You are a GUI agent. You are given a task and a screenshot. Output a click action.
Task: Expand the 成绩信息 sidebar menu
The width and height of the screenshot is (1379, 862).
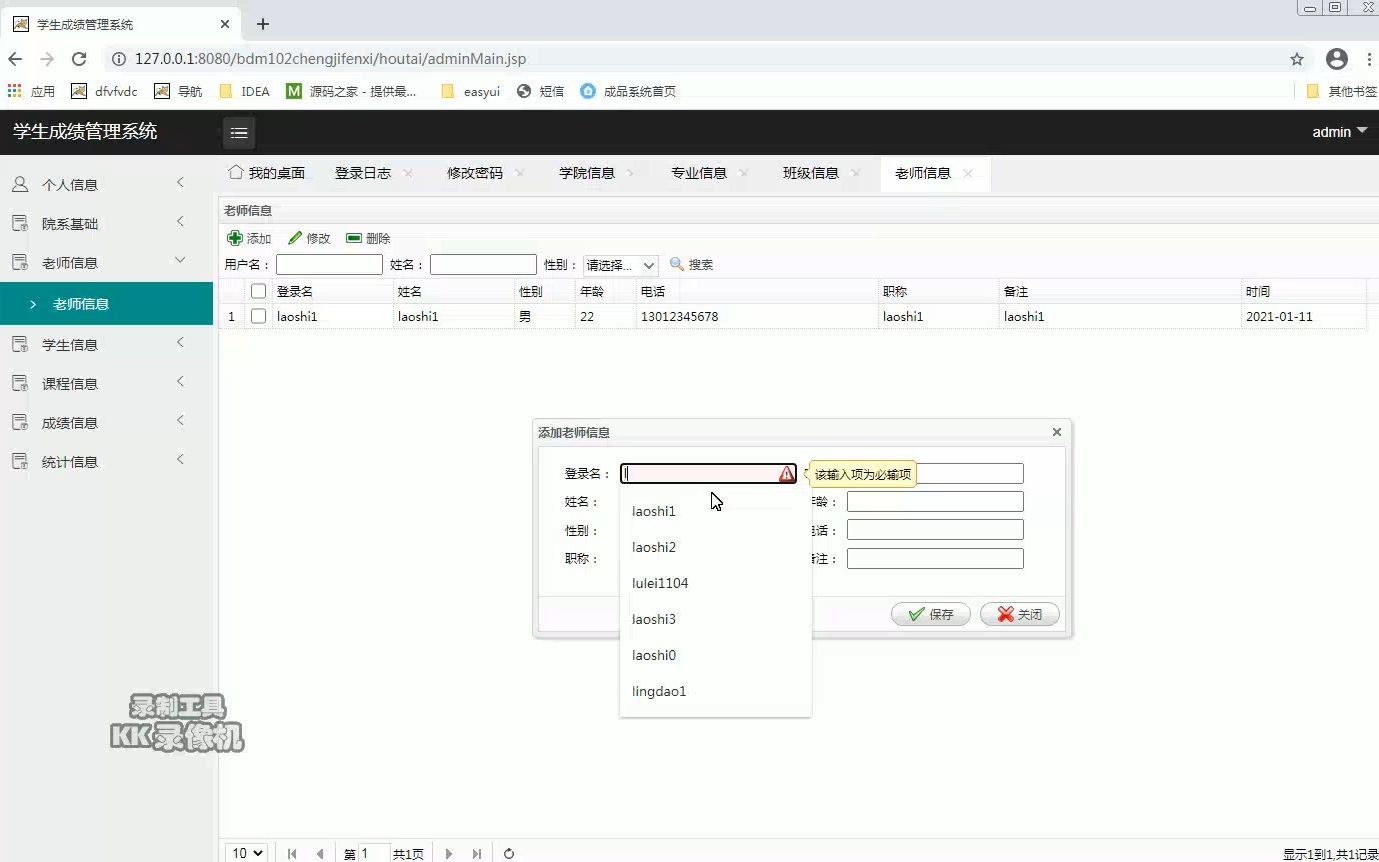106,422
